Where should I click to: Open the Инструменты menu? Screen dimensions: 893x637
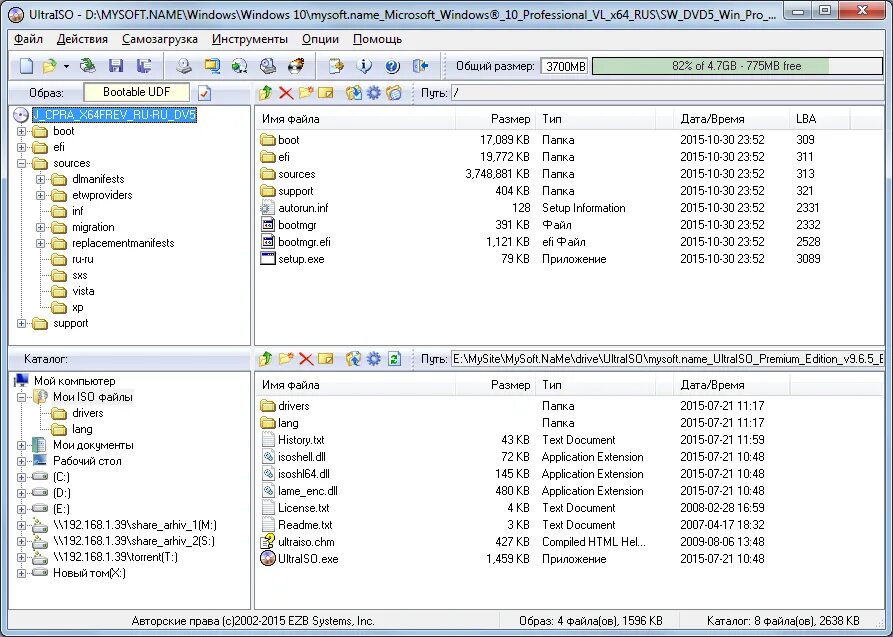(249, 39)
